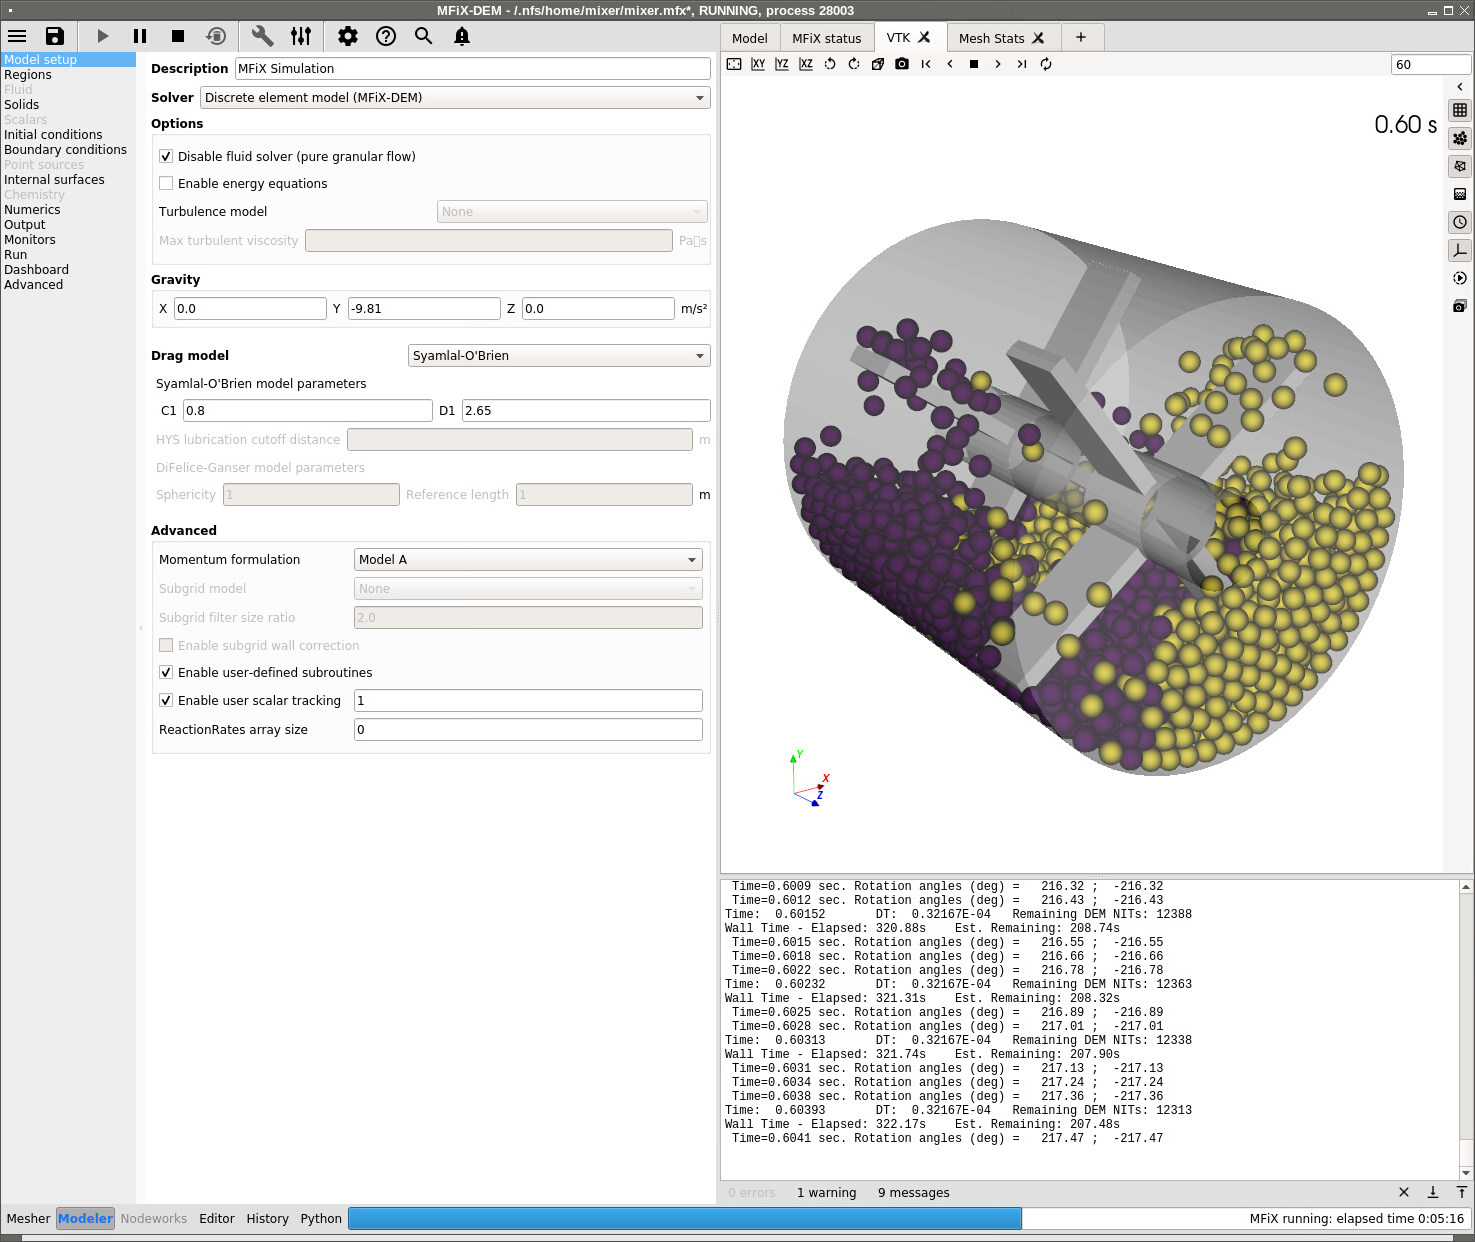The width and height of the screenshot is (1475, 1242).
Task: Reset the VTK view to fit
Action: point(734,64)
